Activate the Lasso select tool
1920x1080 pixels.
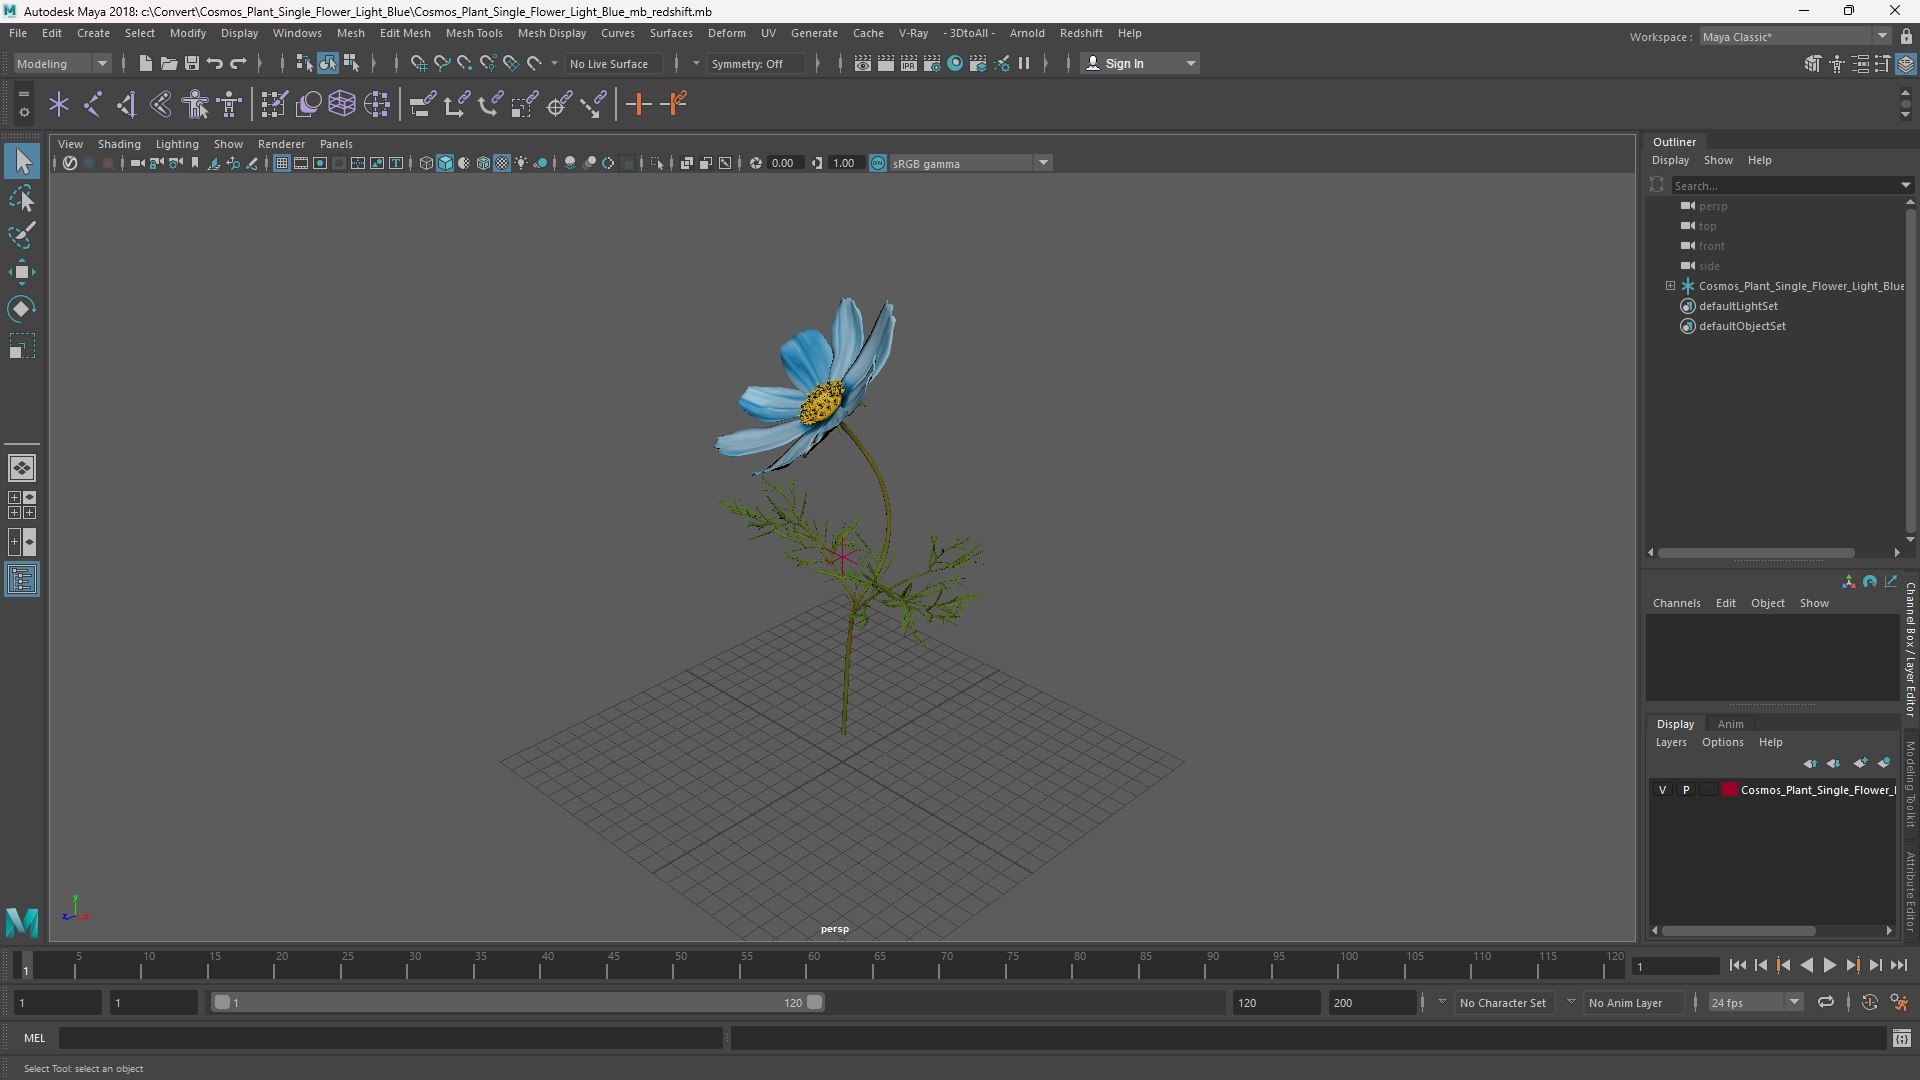click(x=22, y=198)
